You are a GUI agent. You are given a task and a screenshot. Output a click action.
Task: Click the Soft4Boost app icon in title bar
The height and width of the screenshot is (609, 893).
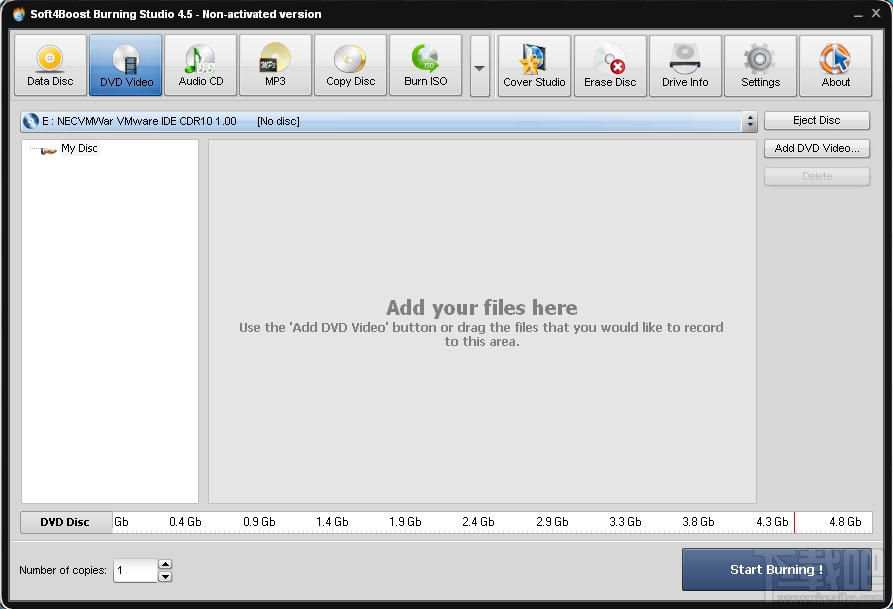click(19, 14)
